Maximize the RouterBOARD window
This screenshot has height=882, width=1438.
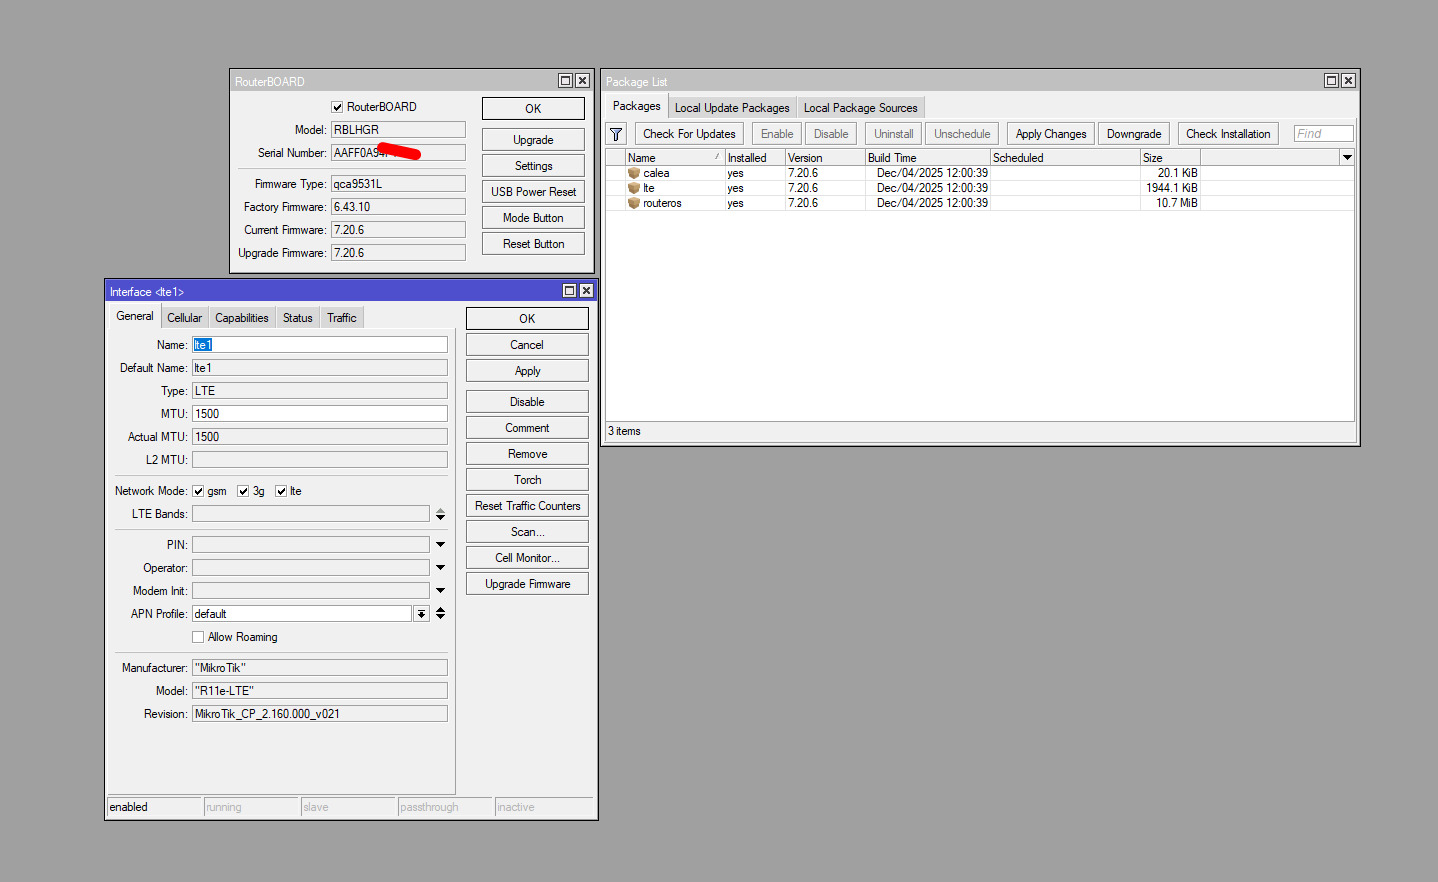[x=566, y=81]
